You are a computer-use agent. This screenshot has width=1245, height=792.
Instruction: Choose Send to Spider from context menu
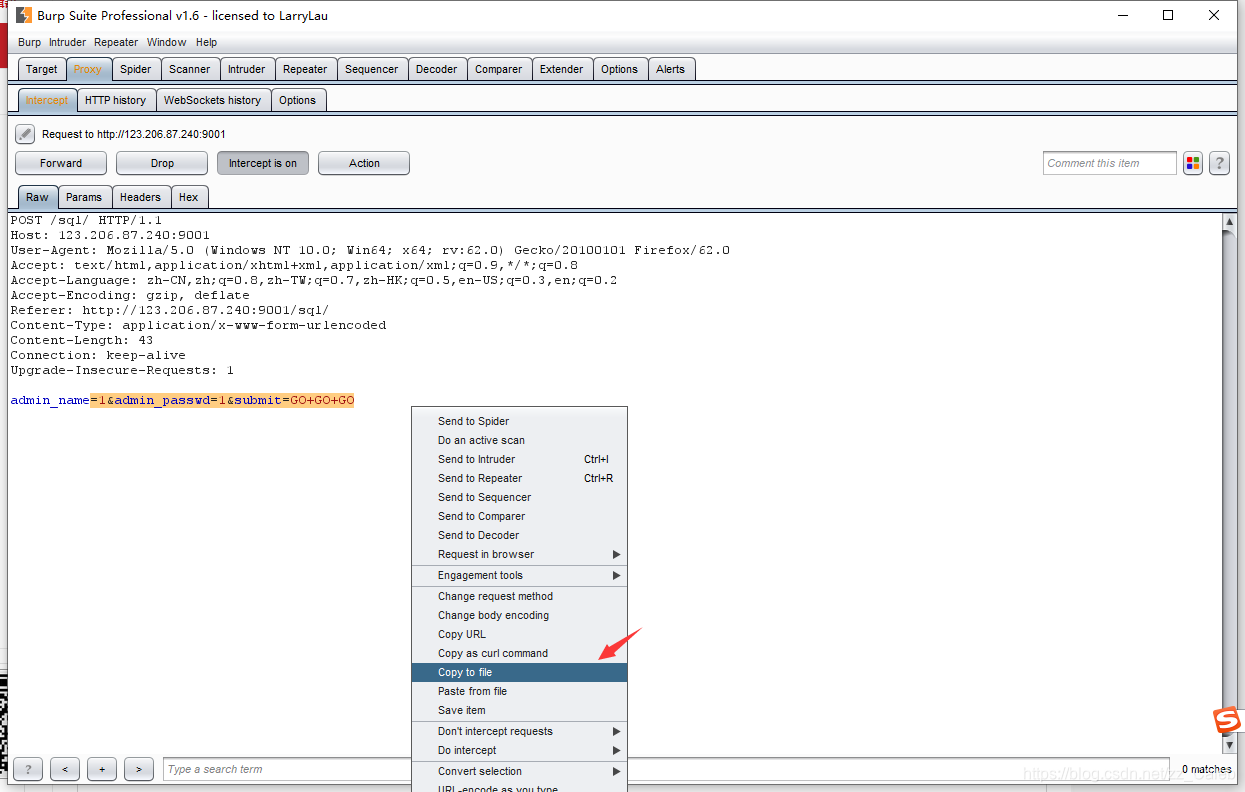coord(519,421)
